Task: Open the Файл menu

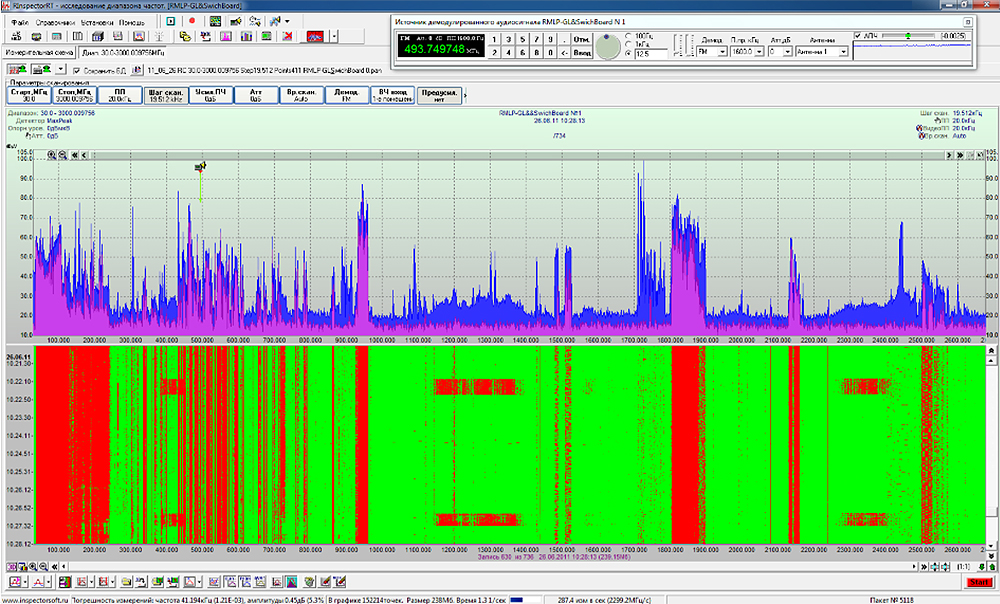Action: pos(20,21)
